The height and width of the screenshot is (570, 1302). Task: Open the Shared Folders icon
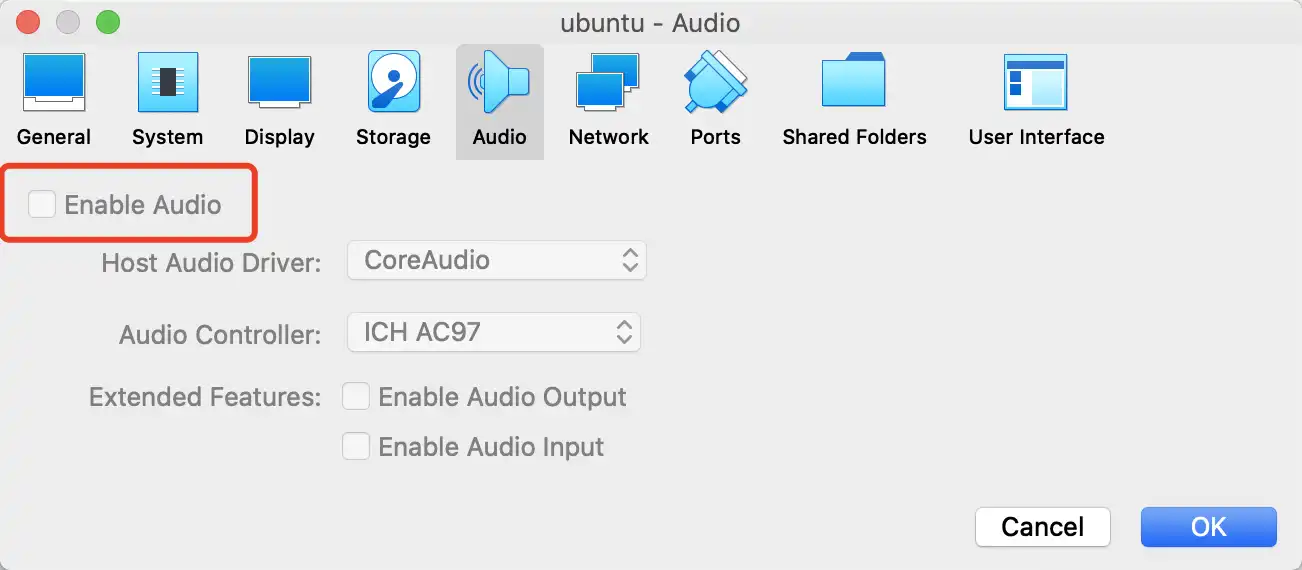click(x=854, y=82)
